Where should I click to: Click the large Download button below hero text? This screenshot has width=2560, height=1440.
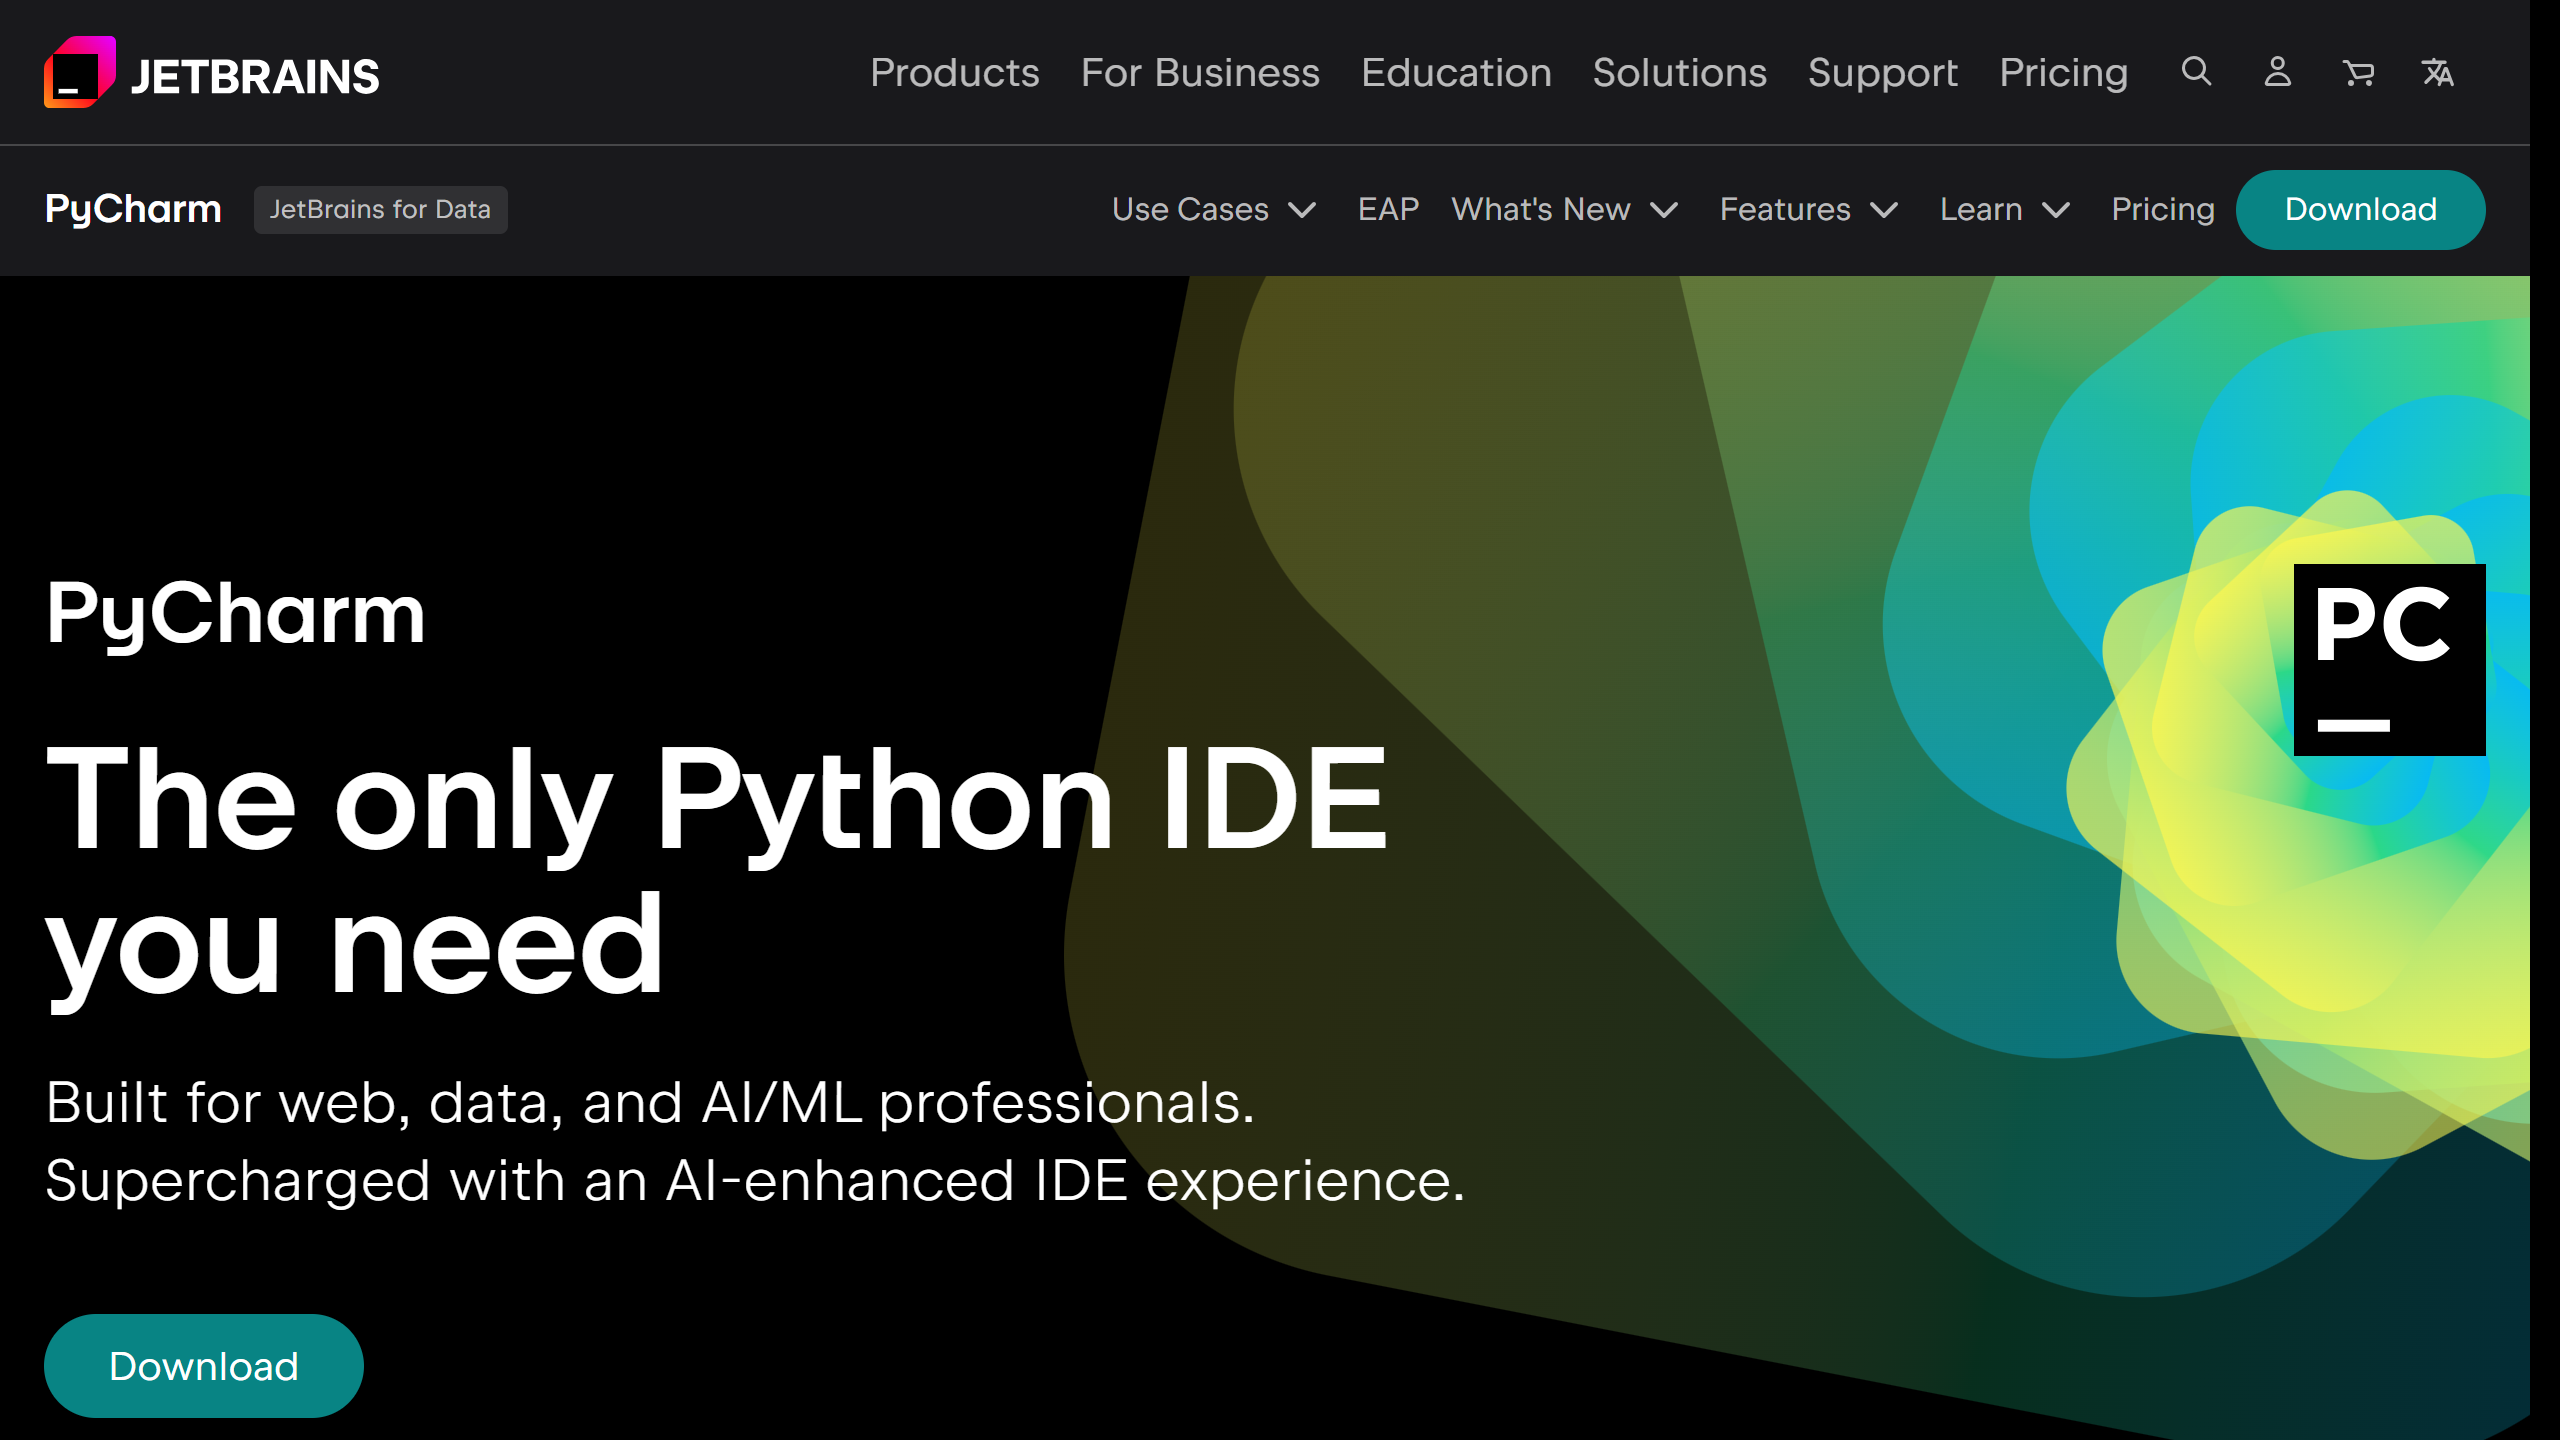click(204, 1365)
